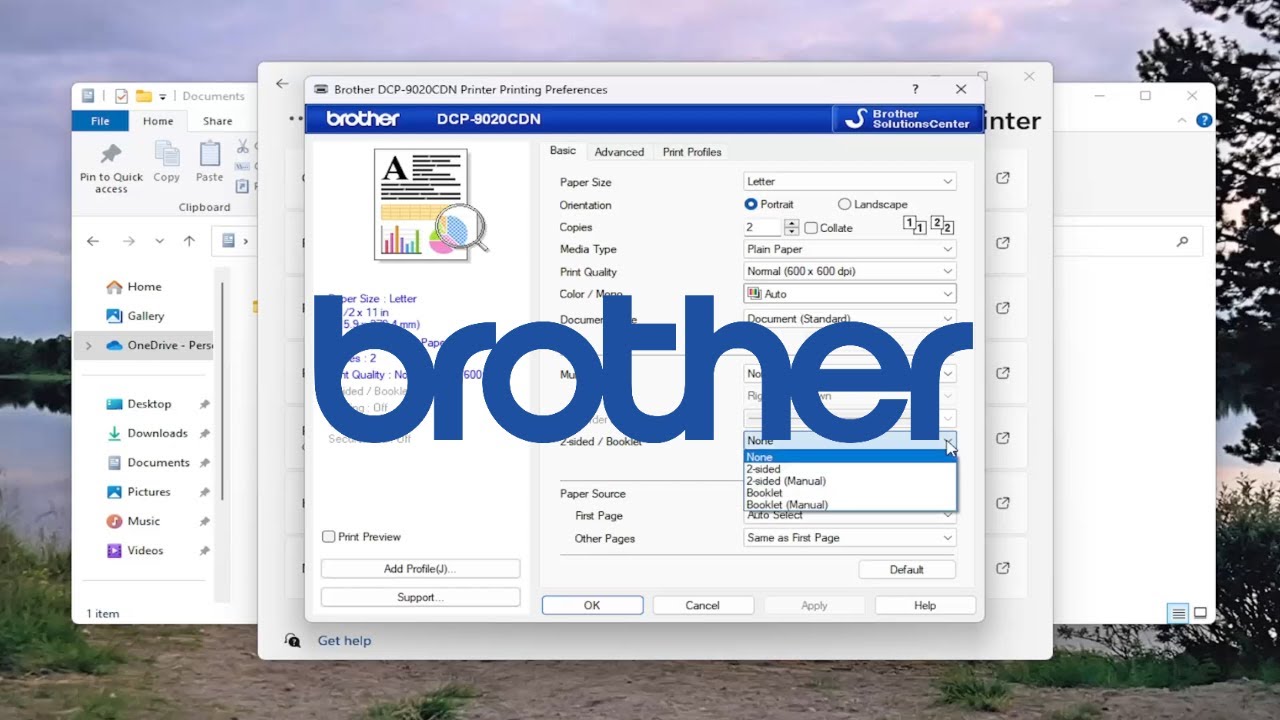Click the help question mark in the Printing Preferences title bar
Image resolution: width=1280 pixels, height=720 pixels.
(916, 89)
